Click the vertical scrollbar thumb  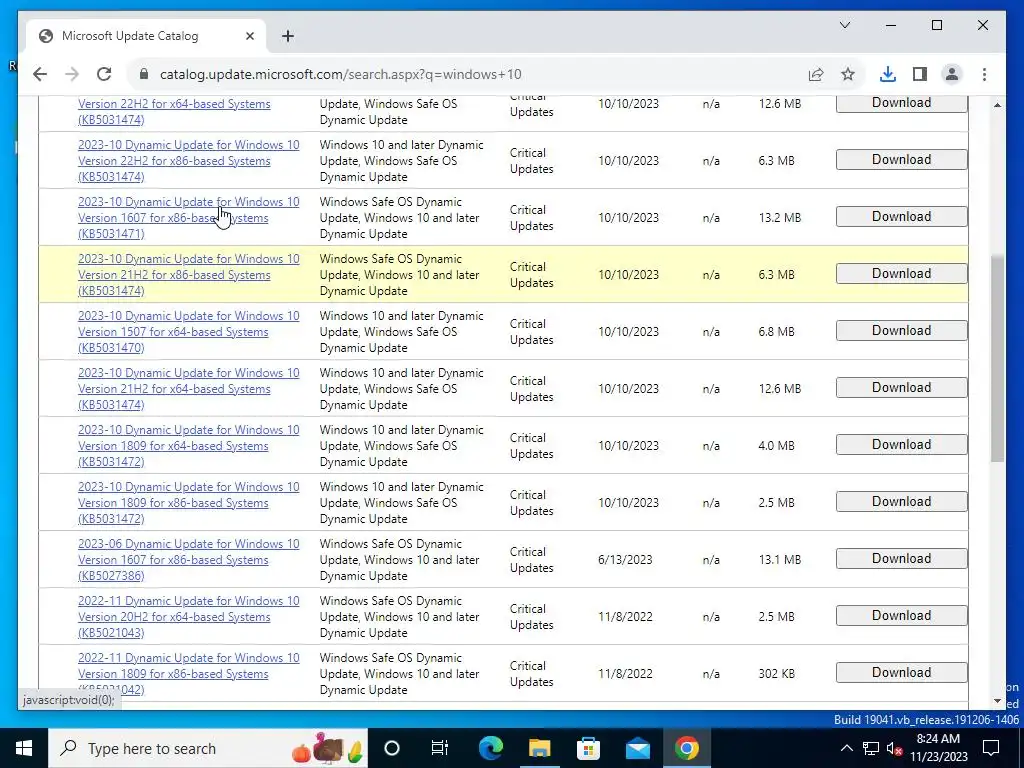click(997, 359)
